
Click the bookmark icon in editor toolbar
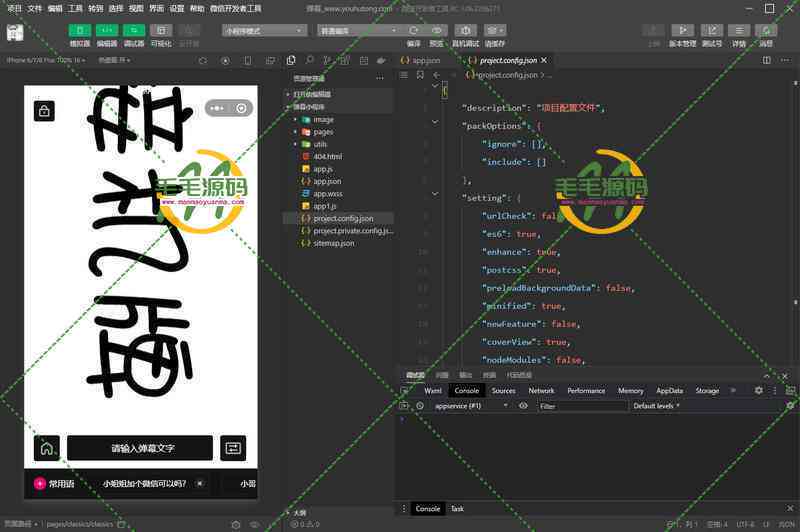click(420, 75)
